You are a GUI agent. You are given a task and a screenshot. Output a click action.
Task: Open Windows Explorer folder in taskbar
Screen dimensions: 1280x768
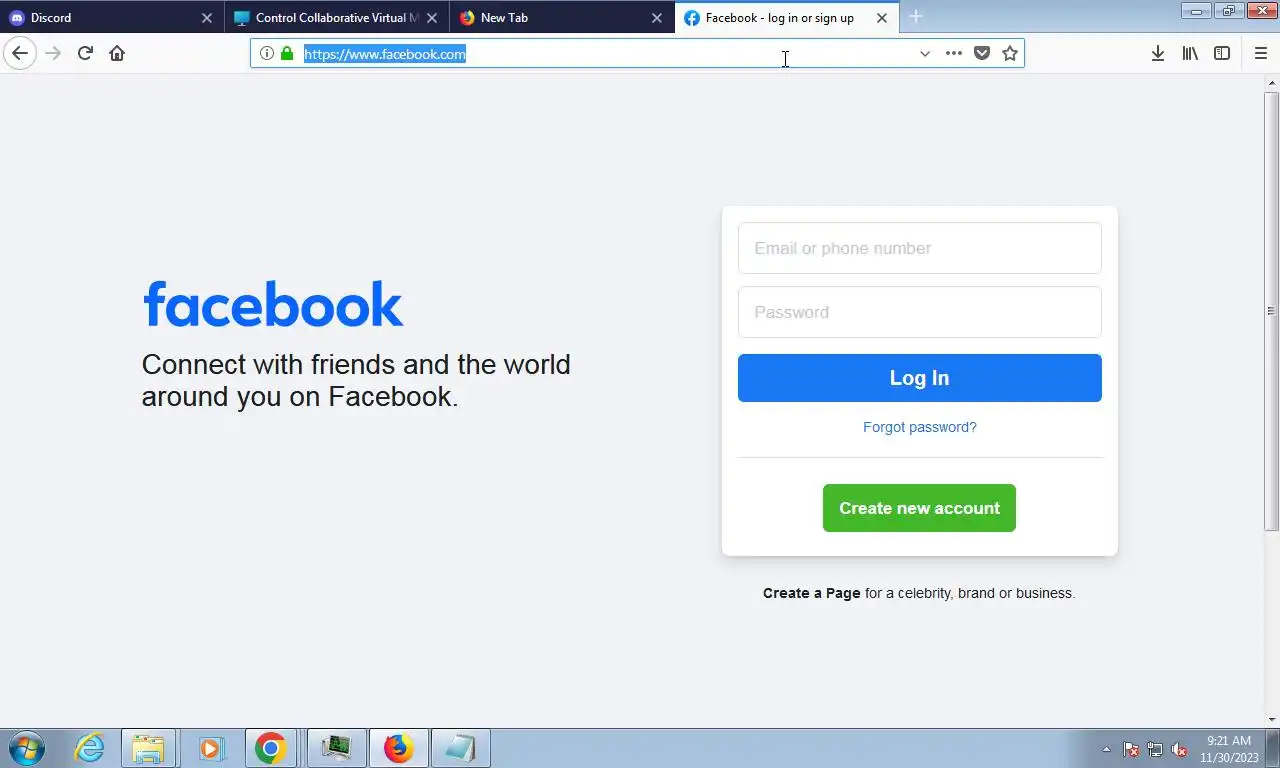(148, 748)
